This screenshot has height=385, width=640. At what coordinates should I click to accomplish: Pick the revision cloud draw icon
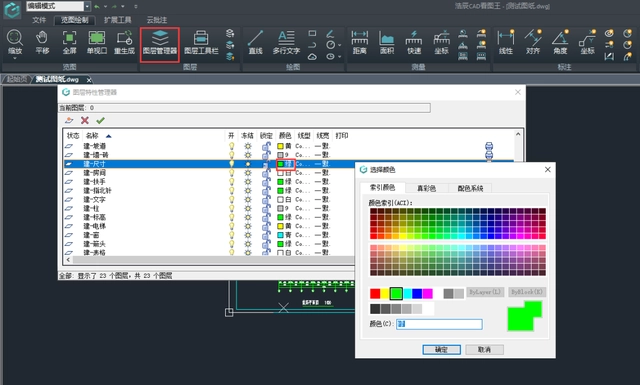pyautogui.click(x=312, y=57)
